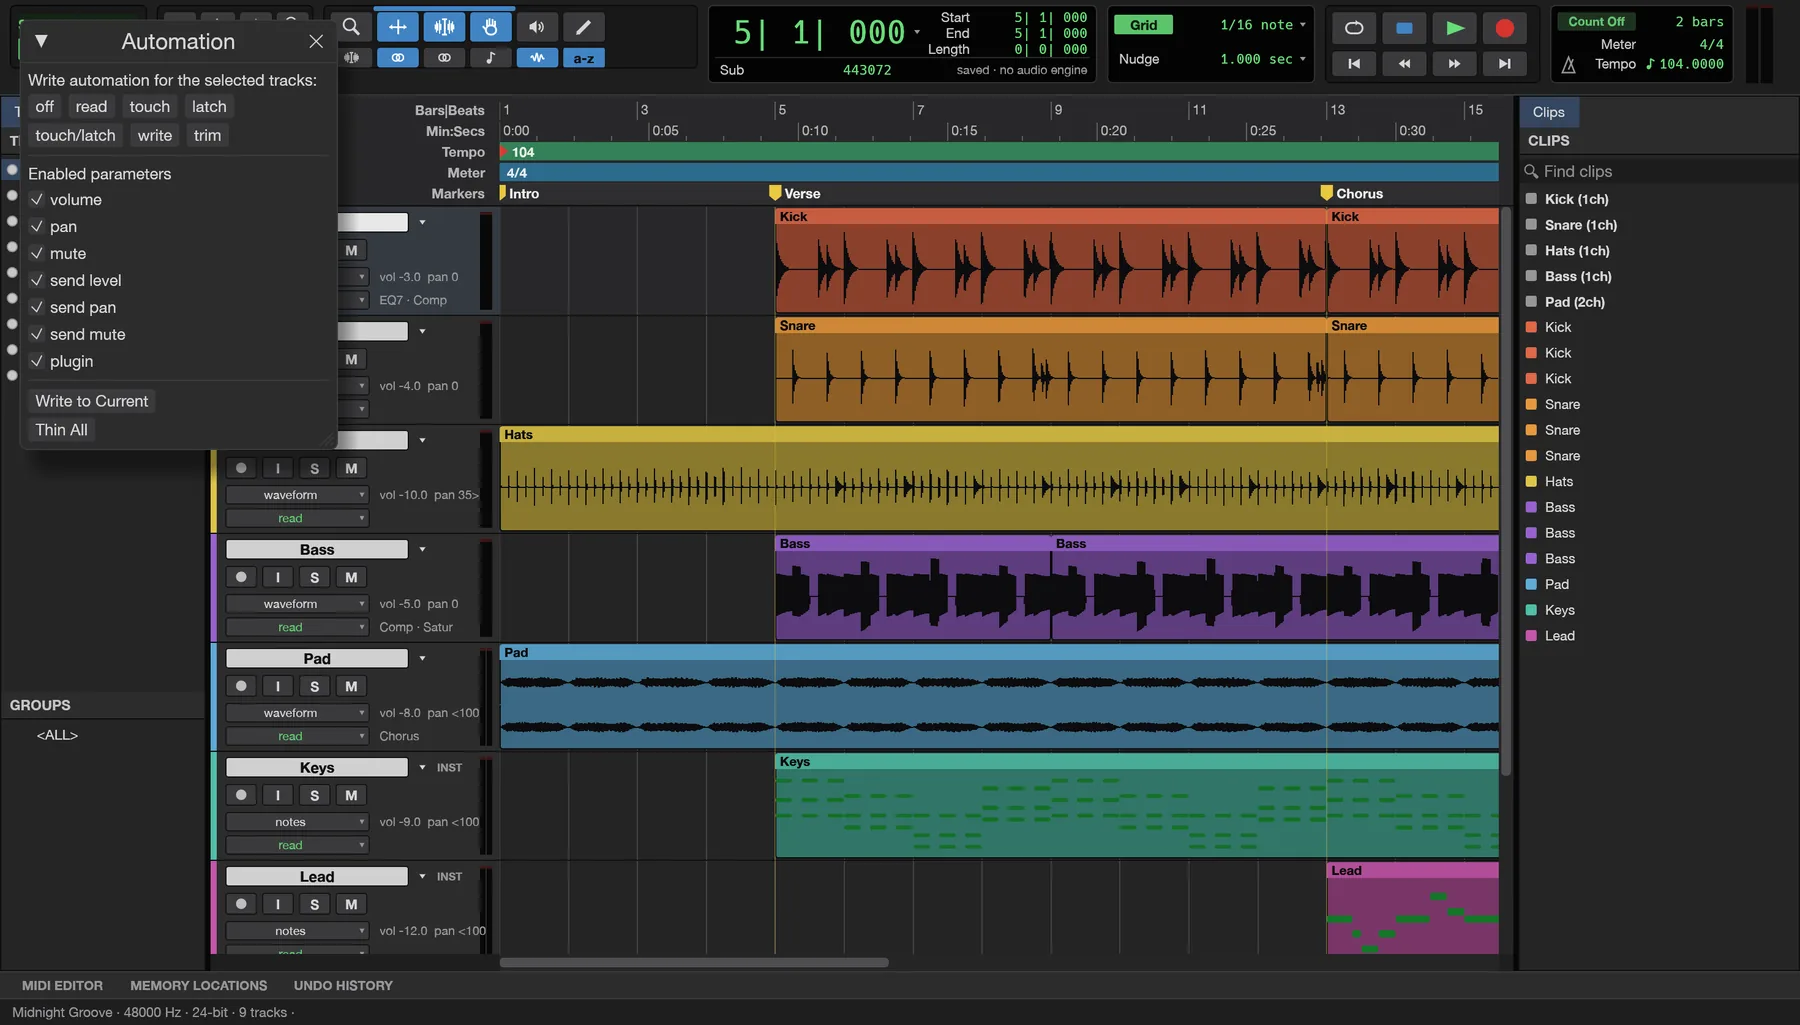Toggle the a-z toolbar button
This screenshot has height=1025, width=1800.
point(584,58)
